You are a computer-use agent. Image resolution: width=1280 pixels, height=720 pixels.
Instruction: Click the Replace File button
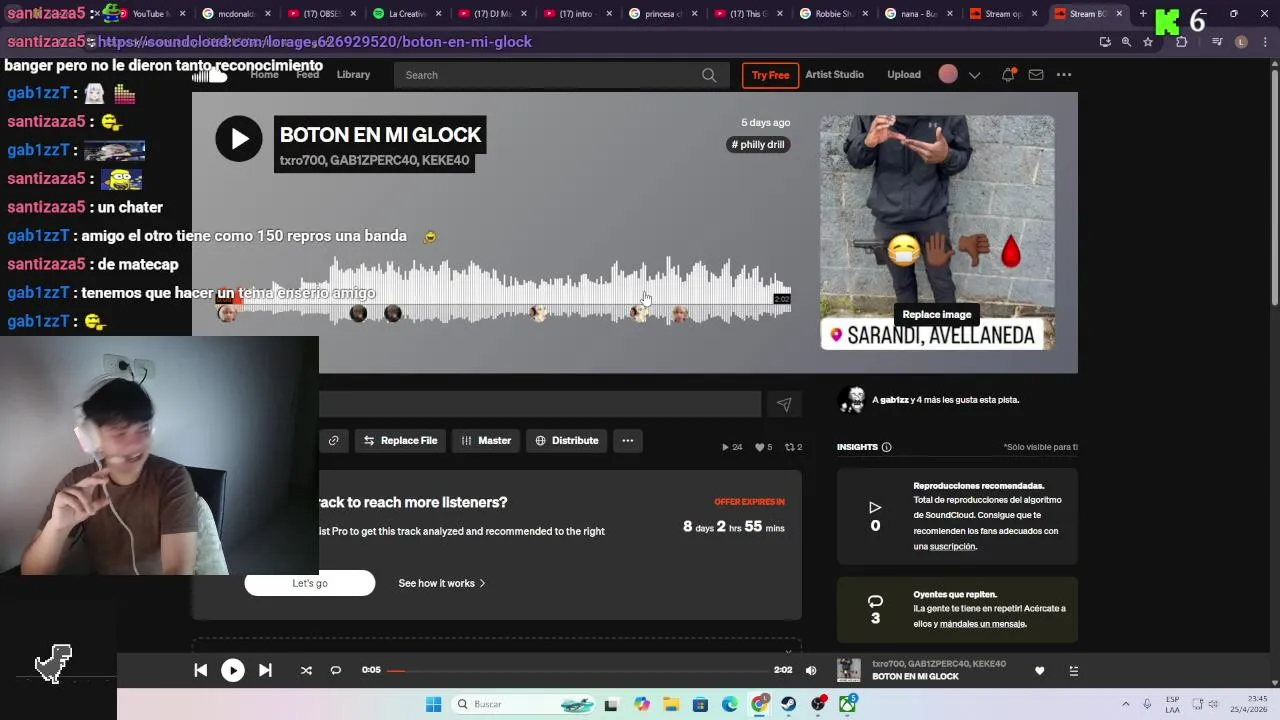400,440
